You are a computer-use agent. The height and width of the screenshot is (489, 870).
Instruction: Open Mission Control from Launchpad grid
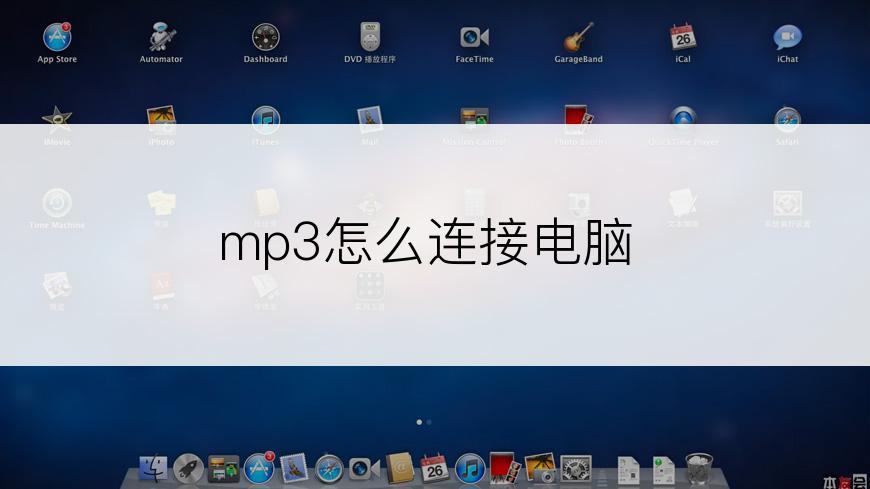[x=474, y=119]
